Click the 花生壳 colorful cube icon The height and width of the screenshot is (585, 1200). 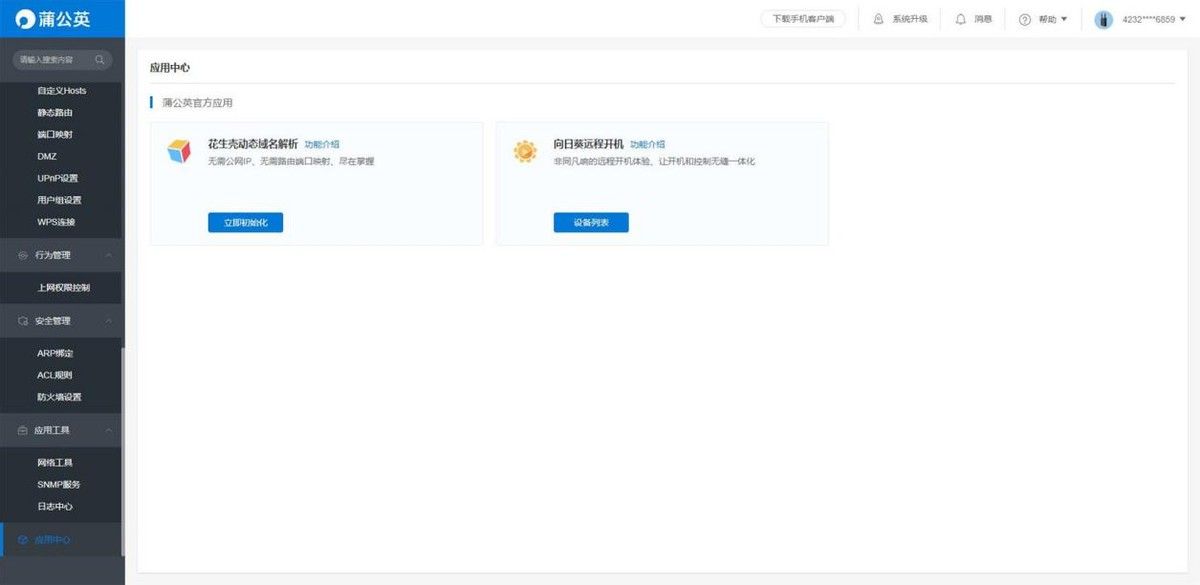click(x=178, y=151)
